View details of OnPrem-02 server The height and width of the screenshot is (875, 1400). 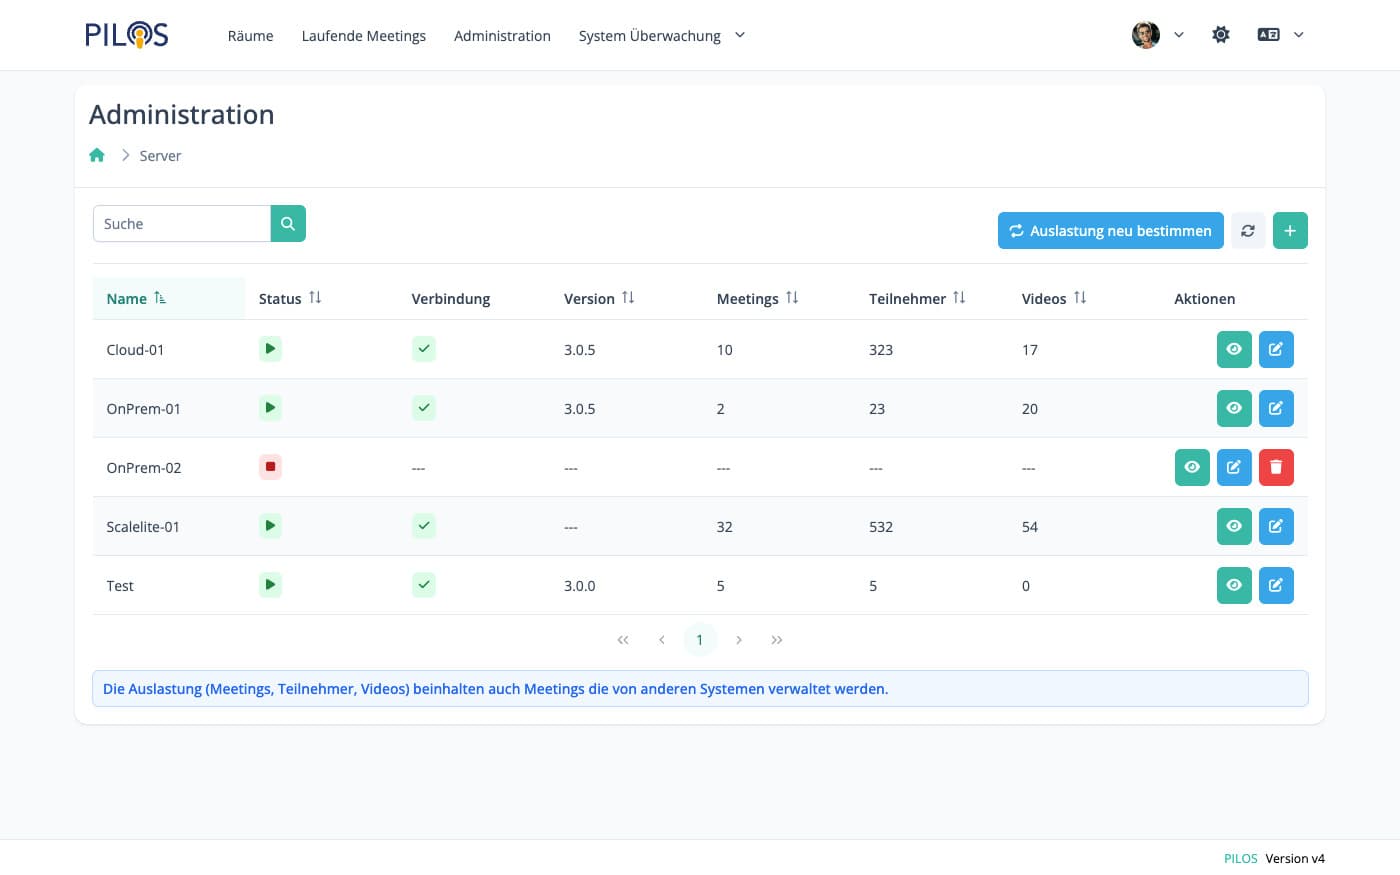1191,467
